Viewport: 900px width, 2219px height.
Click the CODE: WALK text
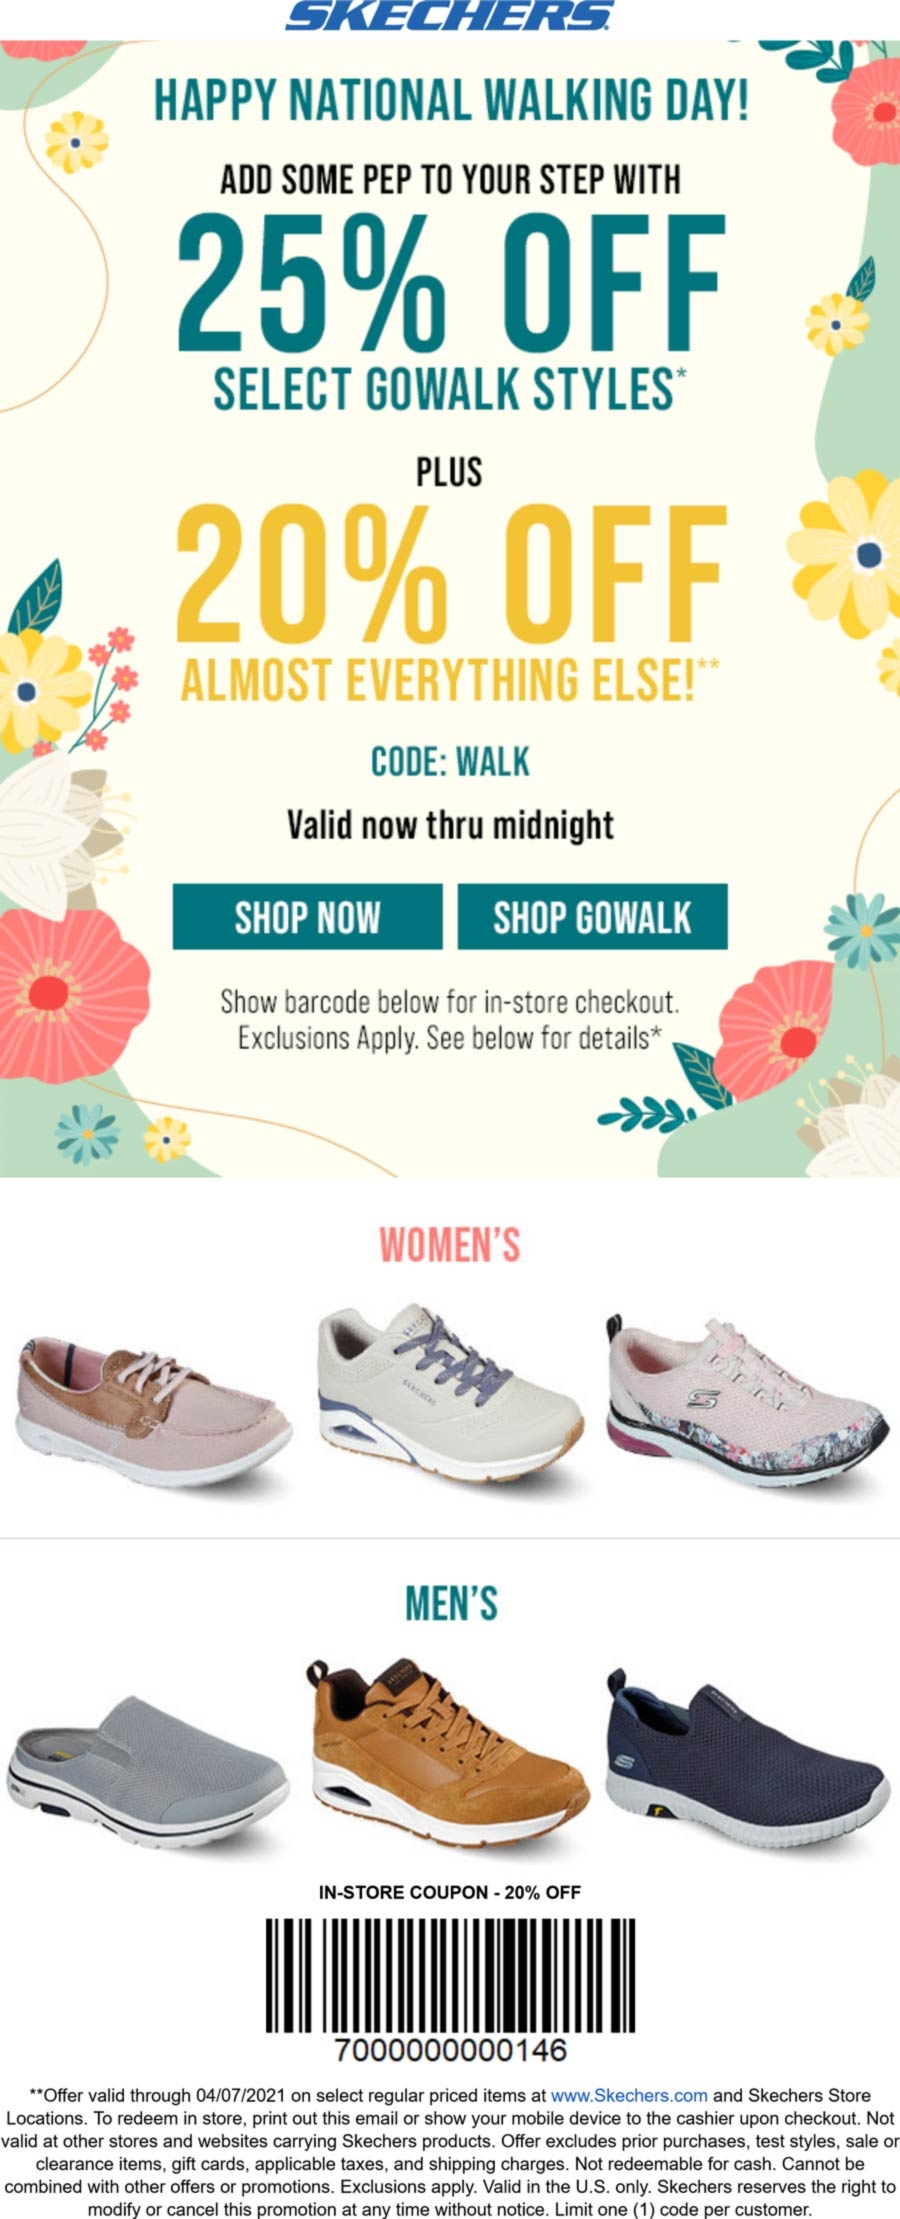tap(450, 762)
